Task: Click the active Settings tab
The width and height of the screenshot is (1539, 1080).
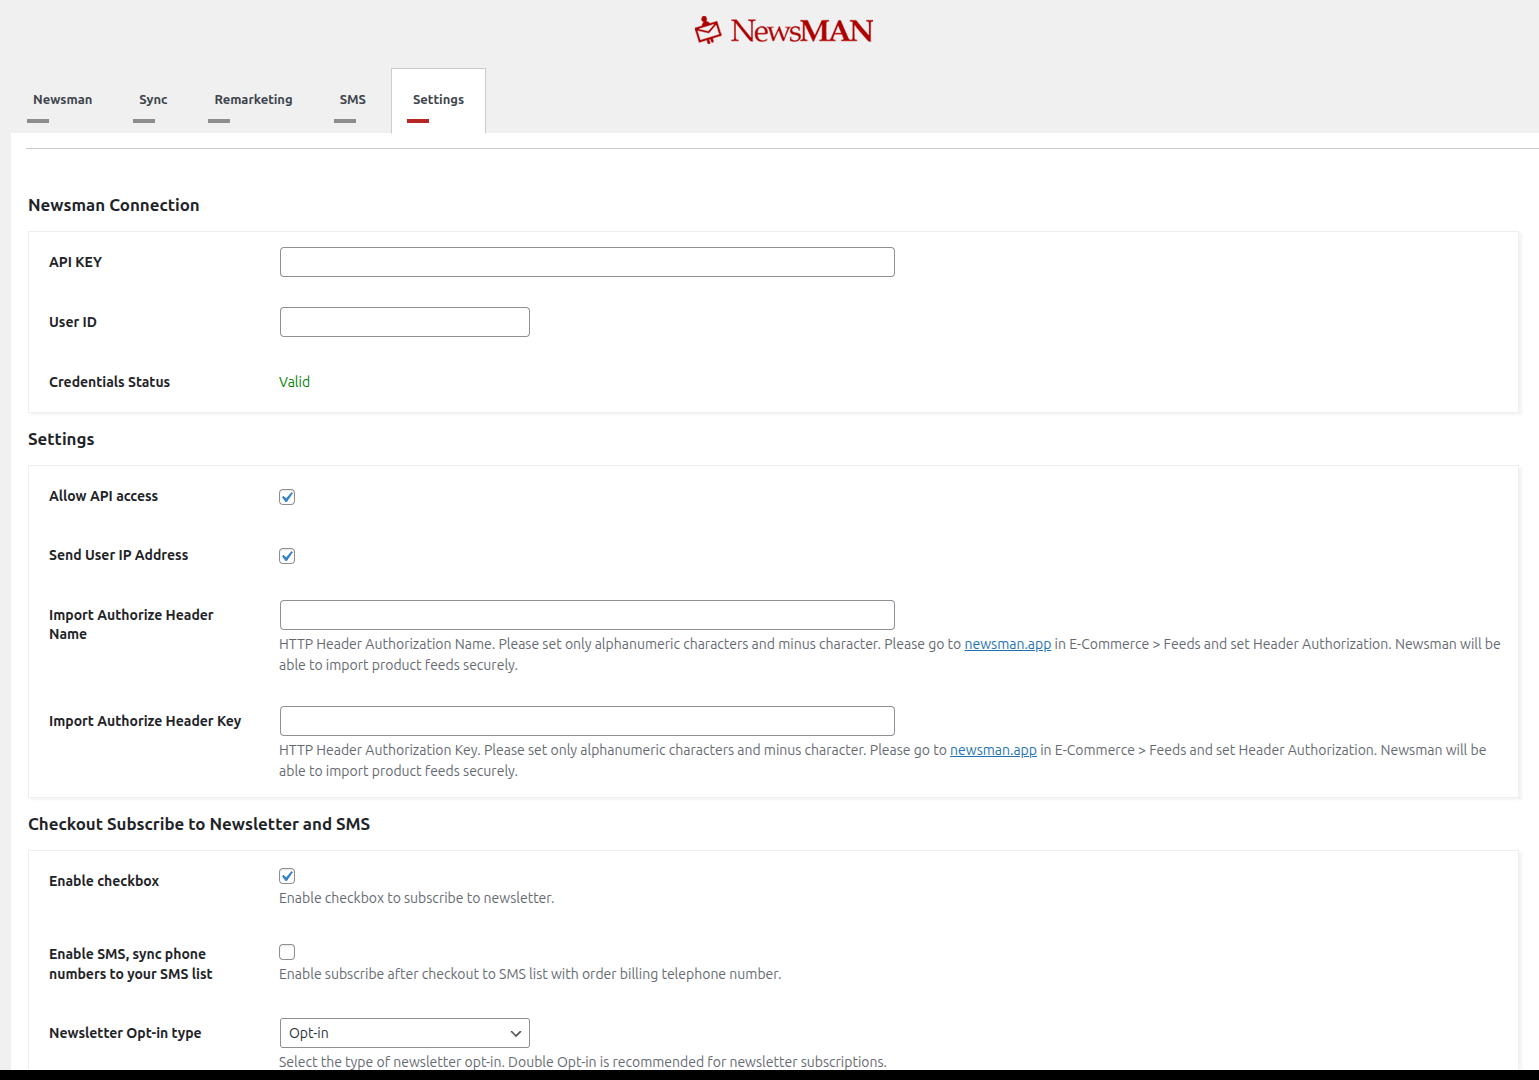Action: [438, 100]
